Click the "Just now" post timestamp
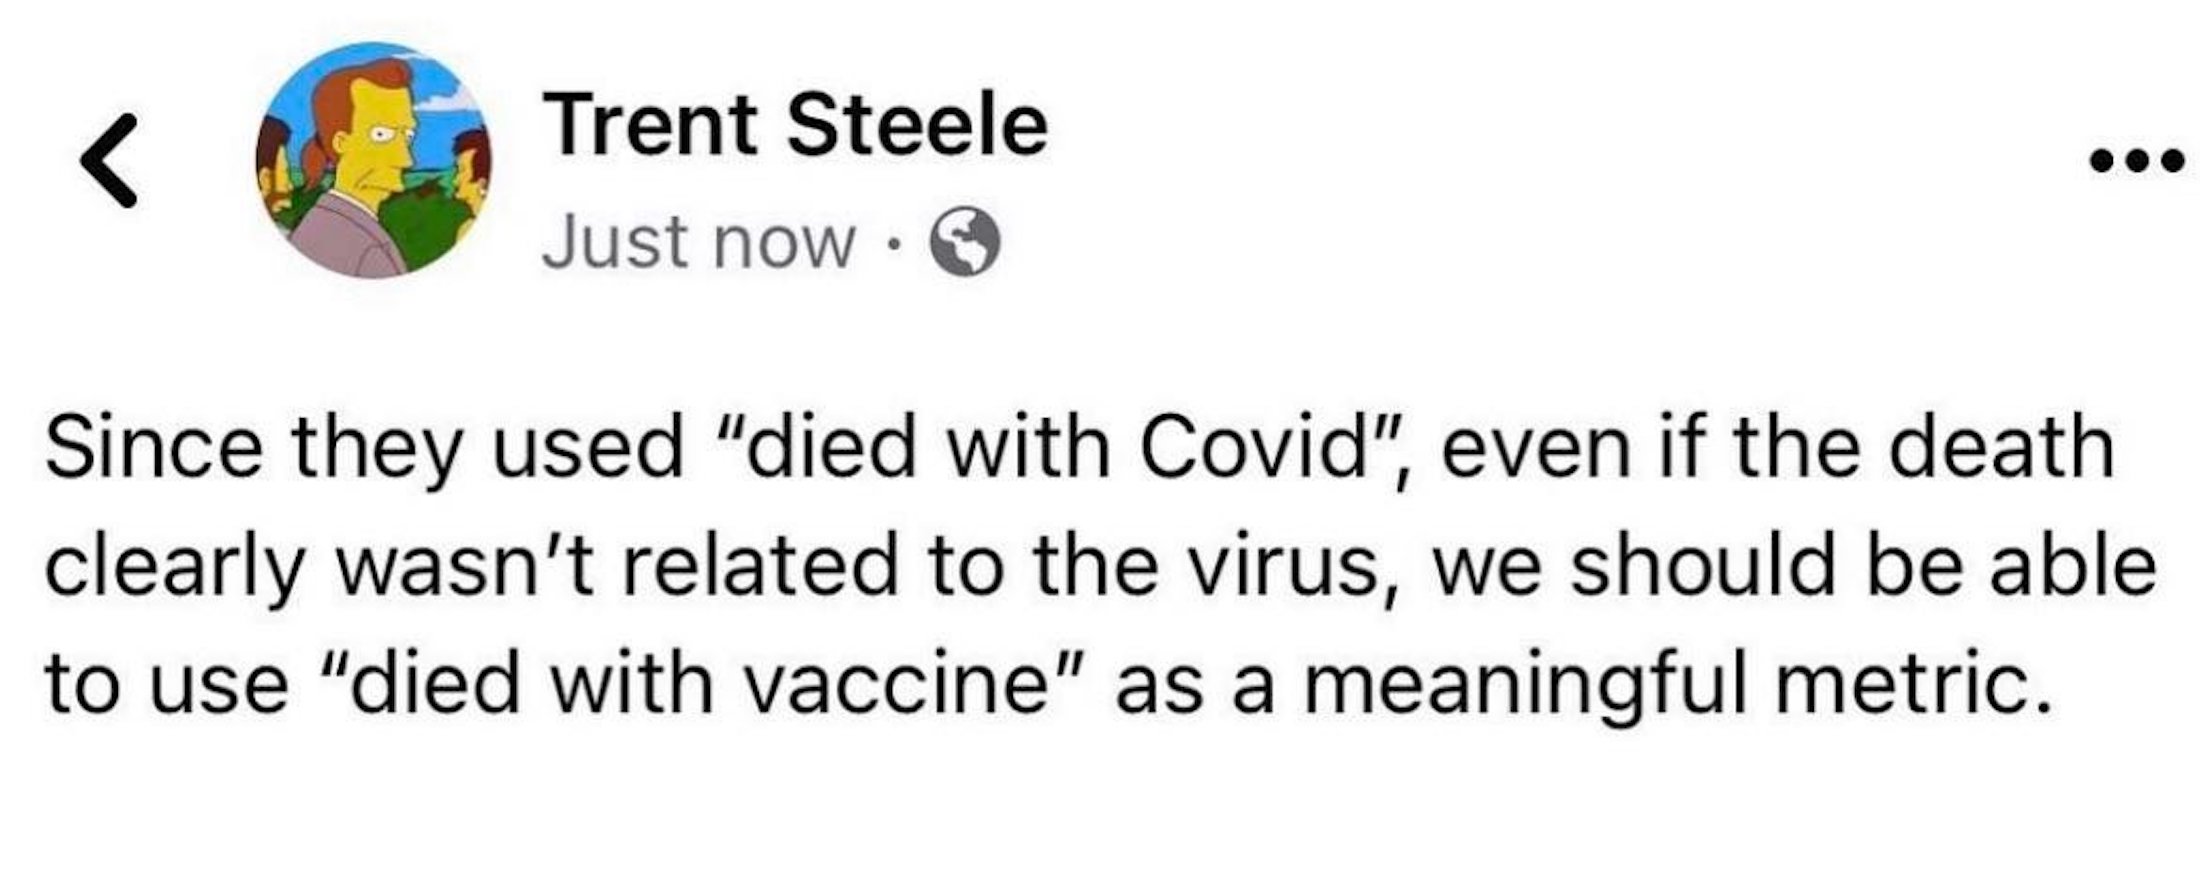Viewport: 2200px width, 874px height. click(698, 243)
